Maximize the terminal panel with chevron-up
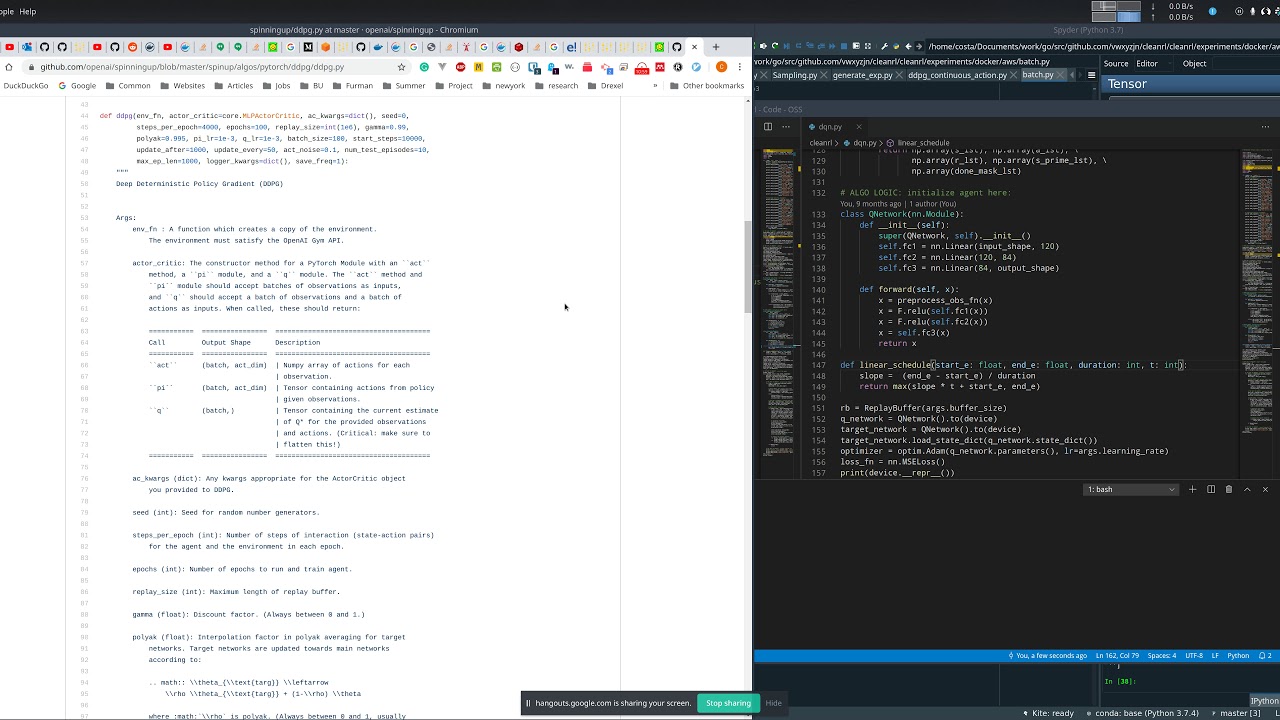This screenshot has width=1280, height=720. 1247,489
